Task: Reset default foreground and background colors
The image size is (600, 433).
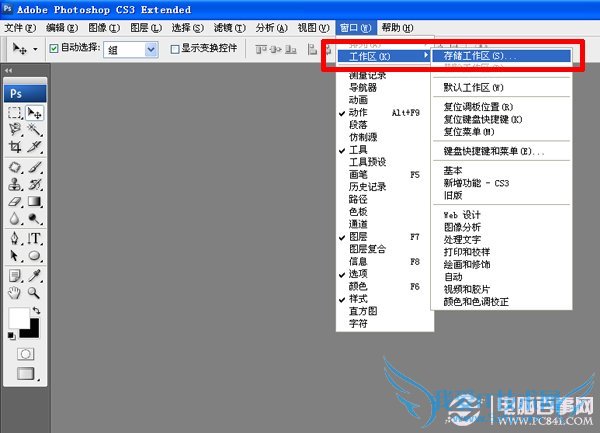Action: pyautogui.click(x=11, y=336)
